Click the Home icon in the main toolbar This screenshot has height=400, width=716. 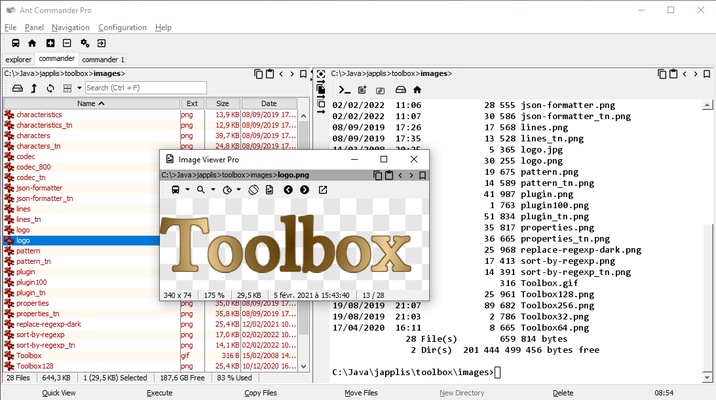pos(32,43)
